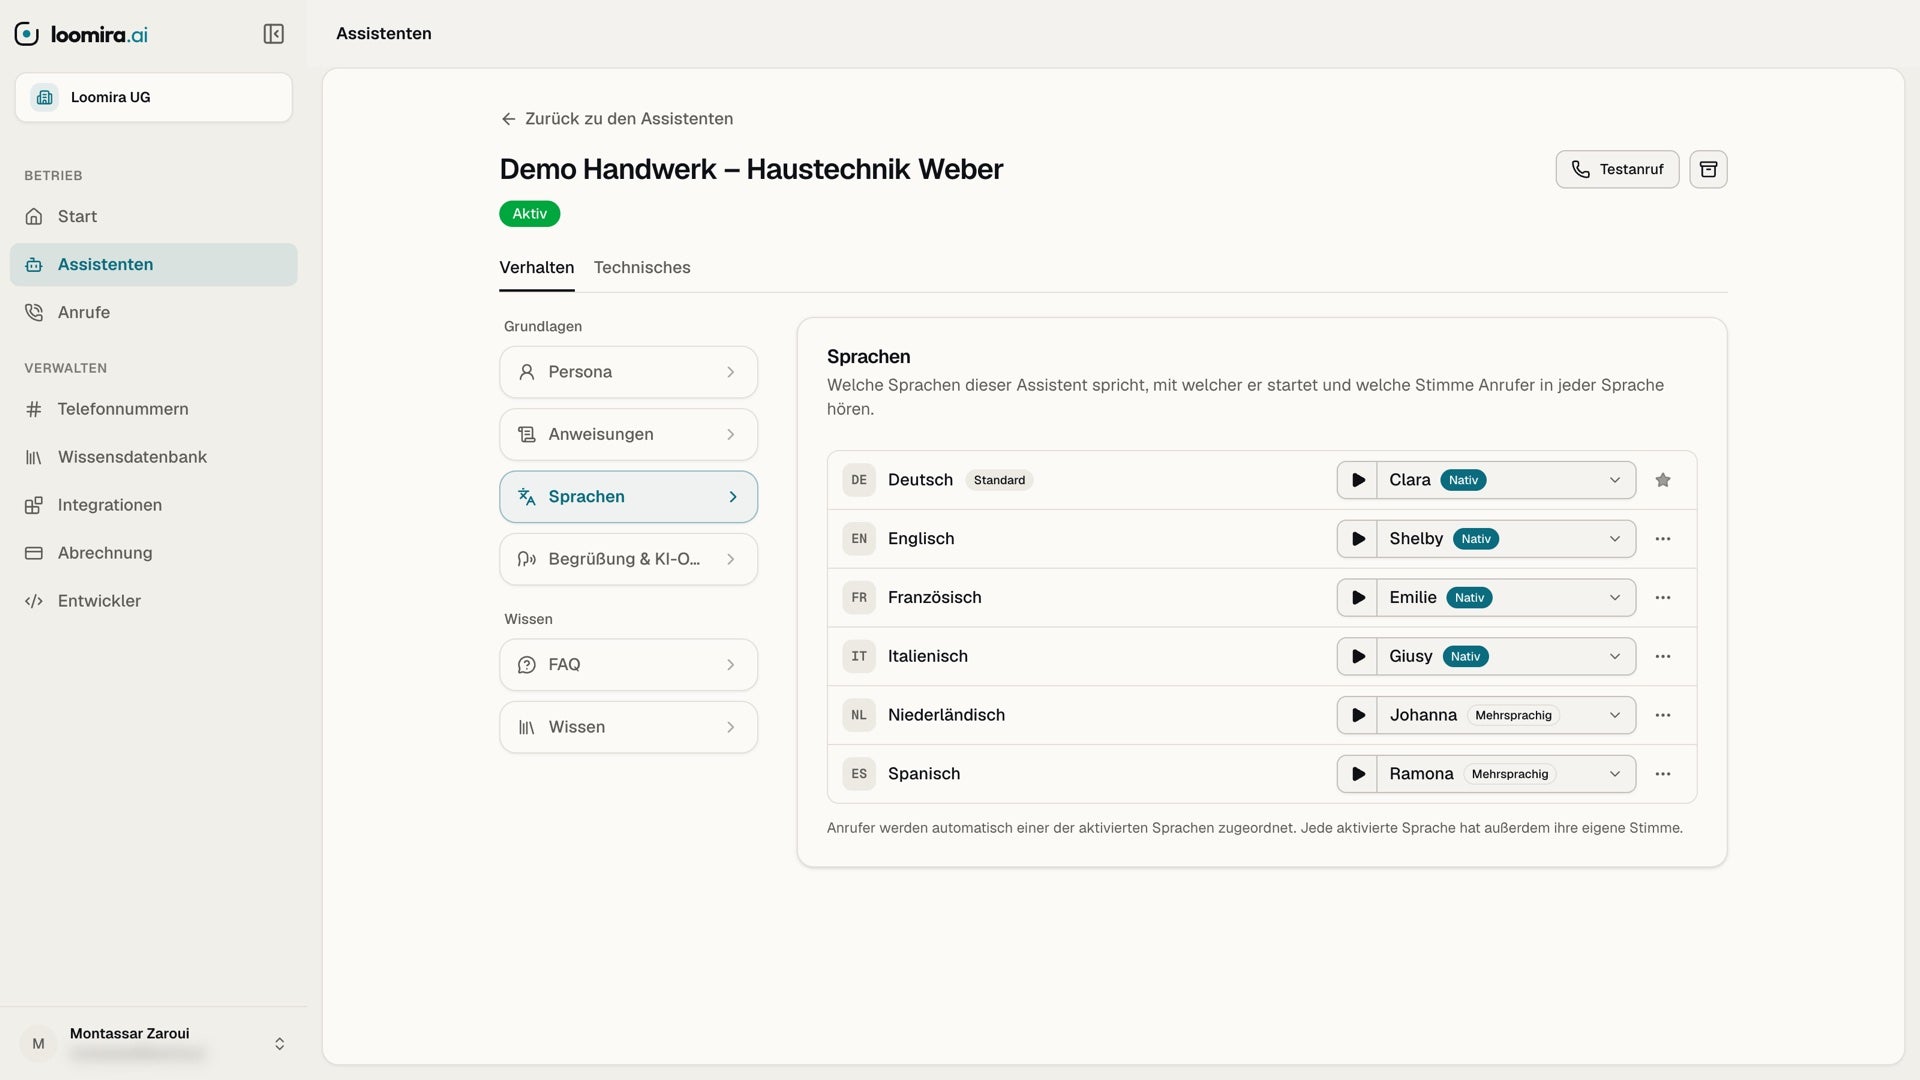Open the Persona section

(628, 372)
